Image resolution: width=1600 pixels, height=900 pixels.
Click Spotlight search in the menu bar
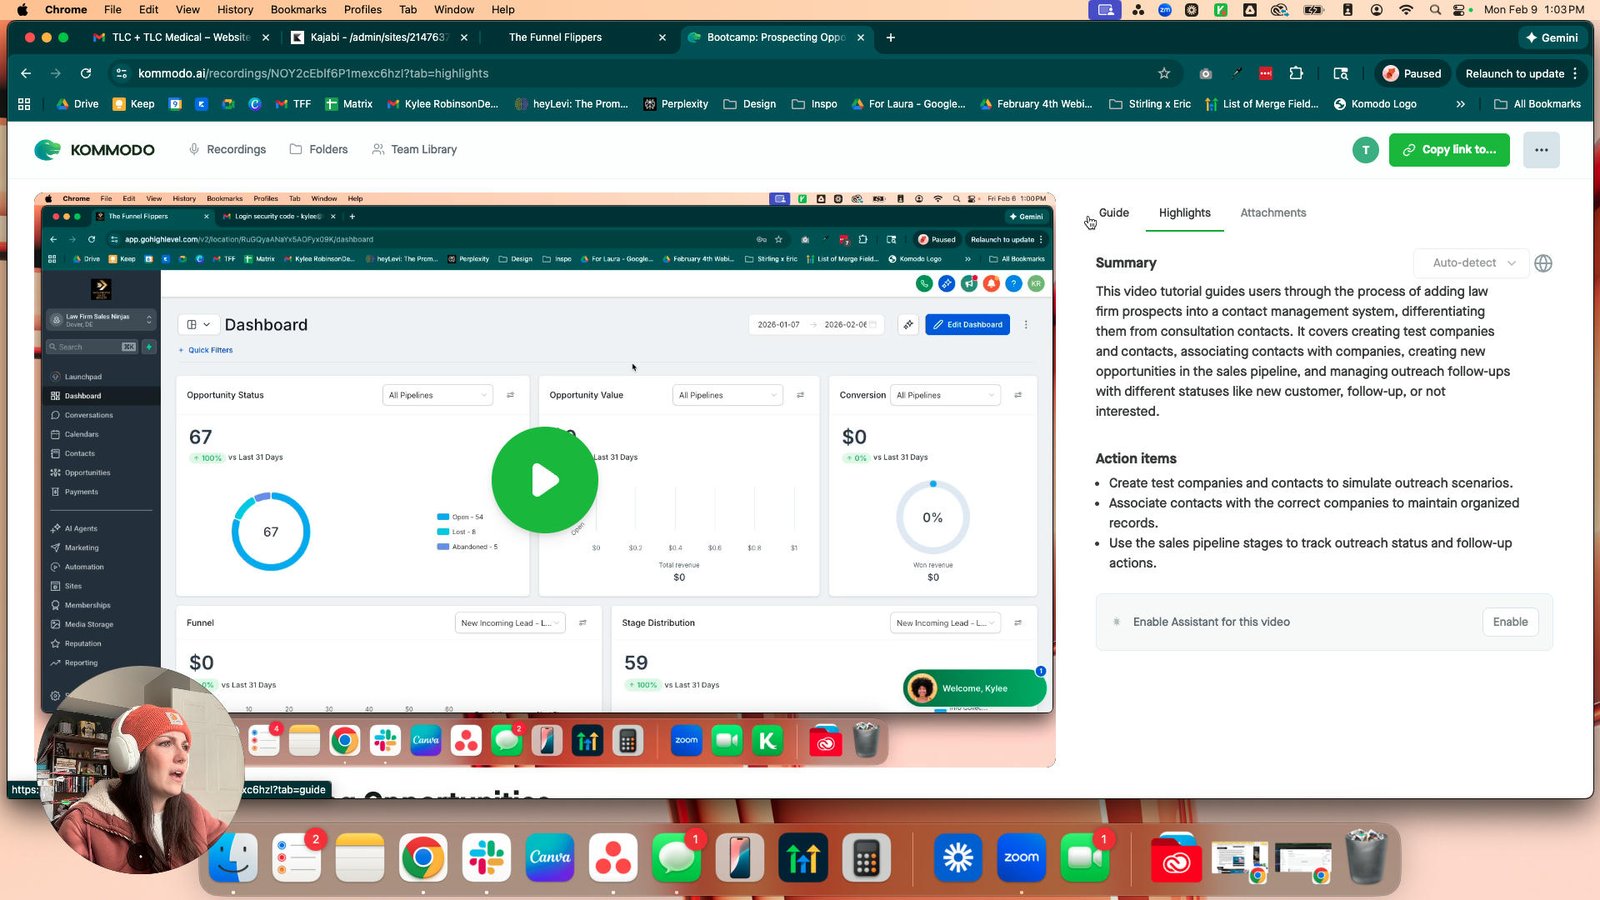tap(1435, 9)
